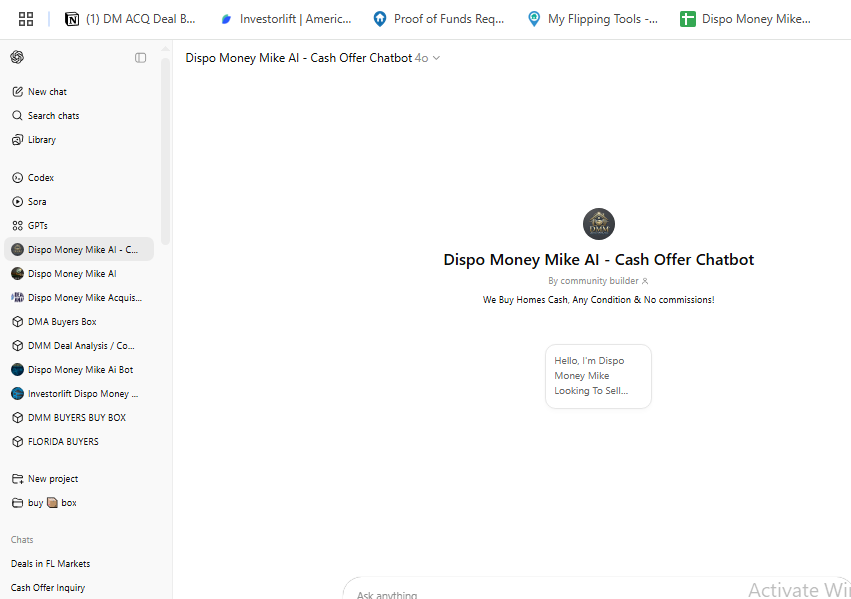Open the Library
The height and width of the screenshot is (599, 851).
(x=79, y=139)
